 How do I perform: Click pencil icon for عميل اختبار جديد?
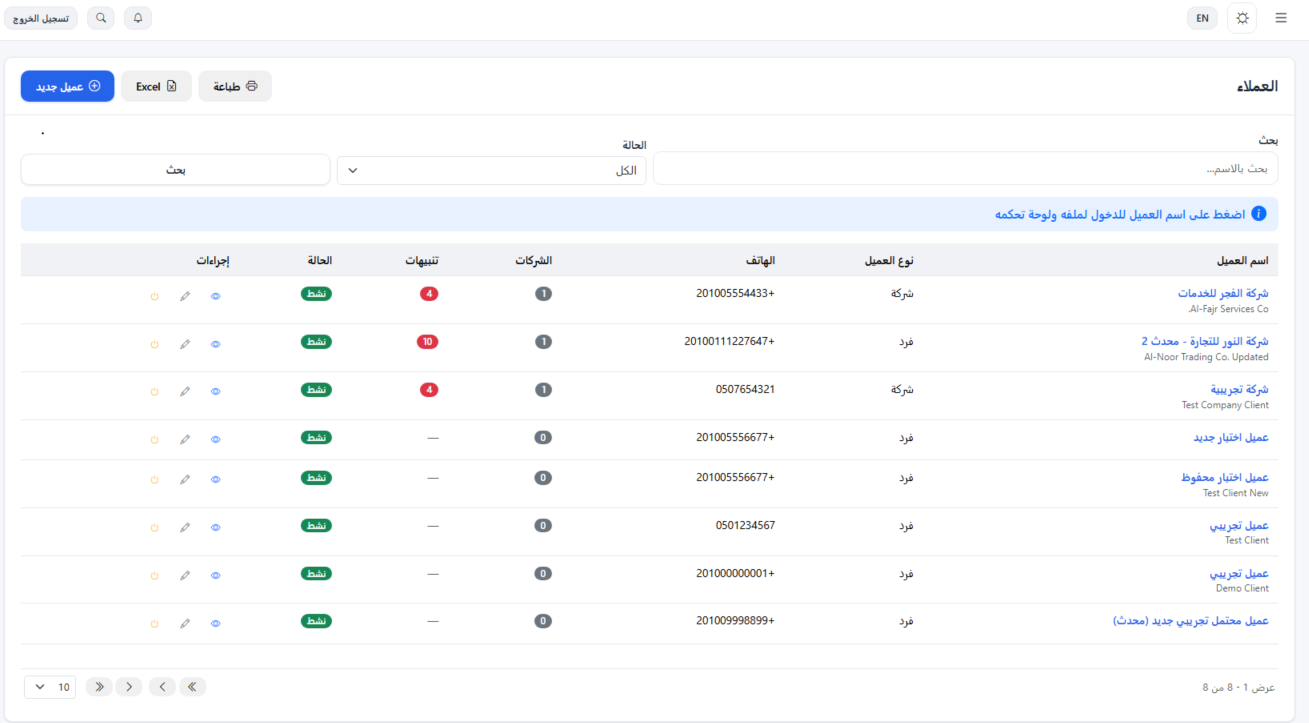pyautogui.click(x=185, y=440)
